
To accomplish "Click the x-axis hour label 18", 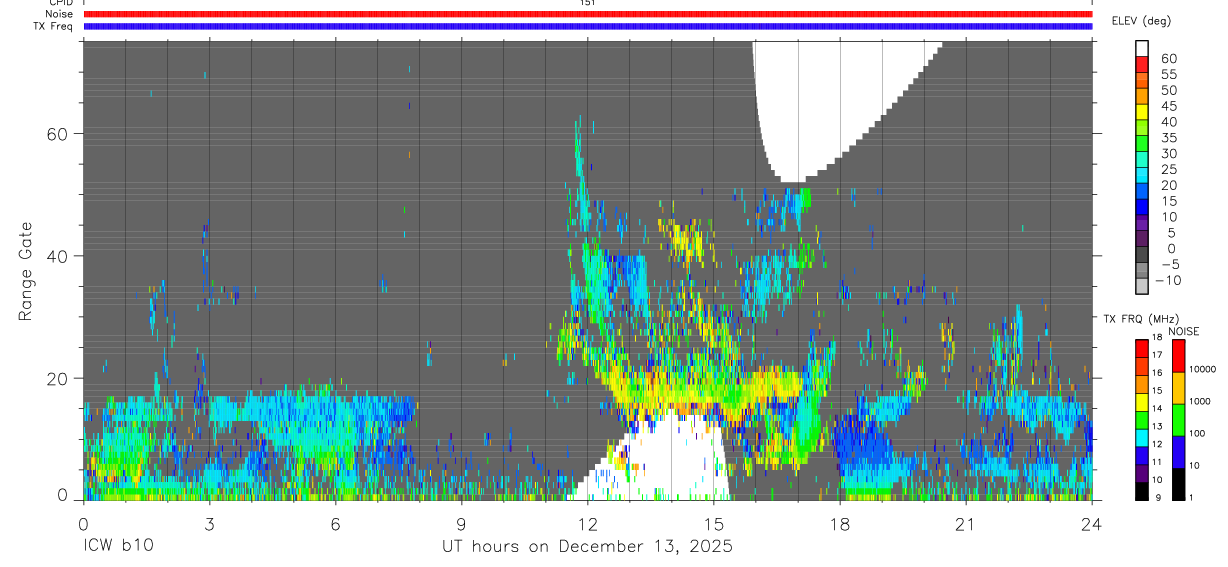I will (840, 524).
